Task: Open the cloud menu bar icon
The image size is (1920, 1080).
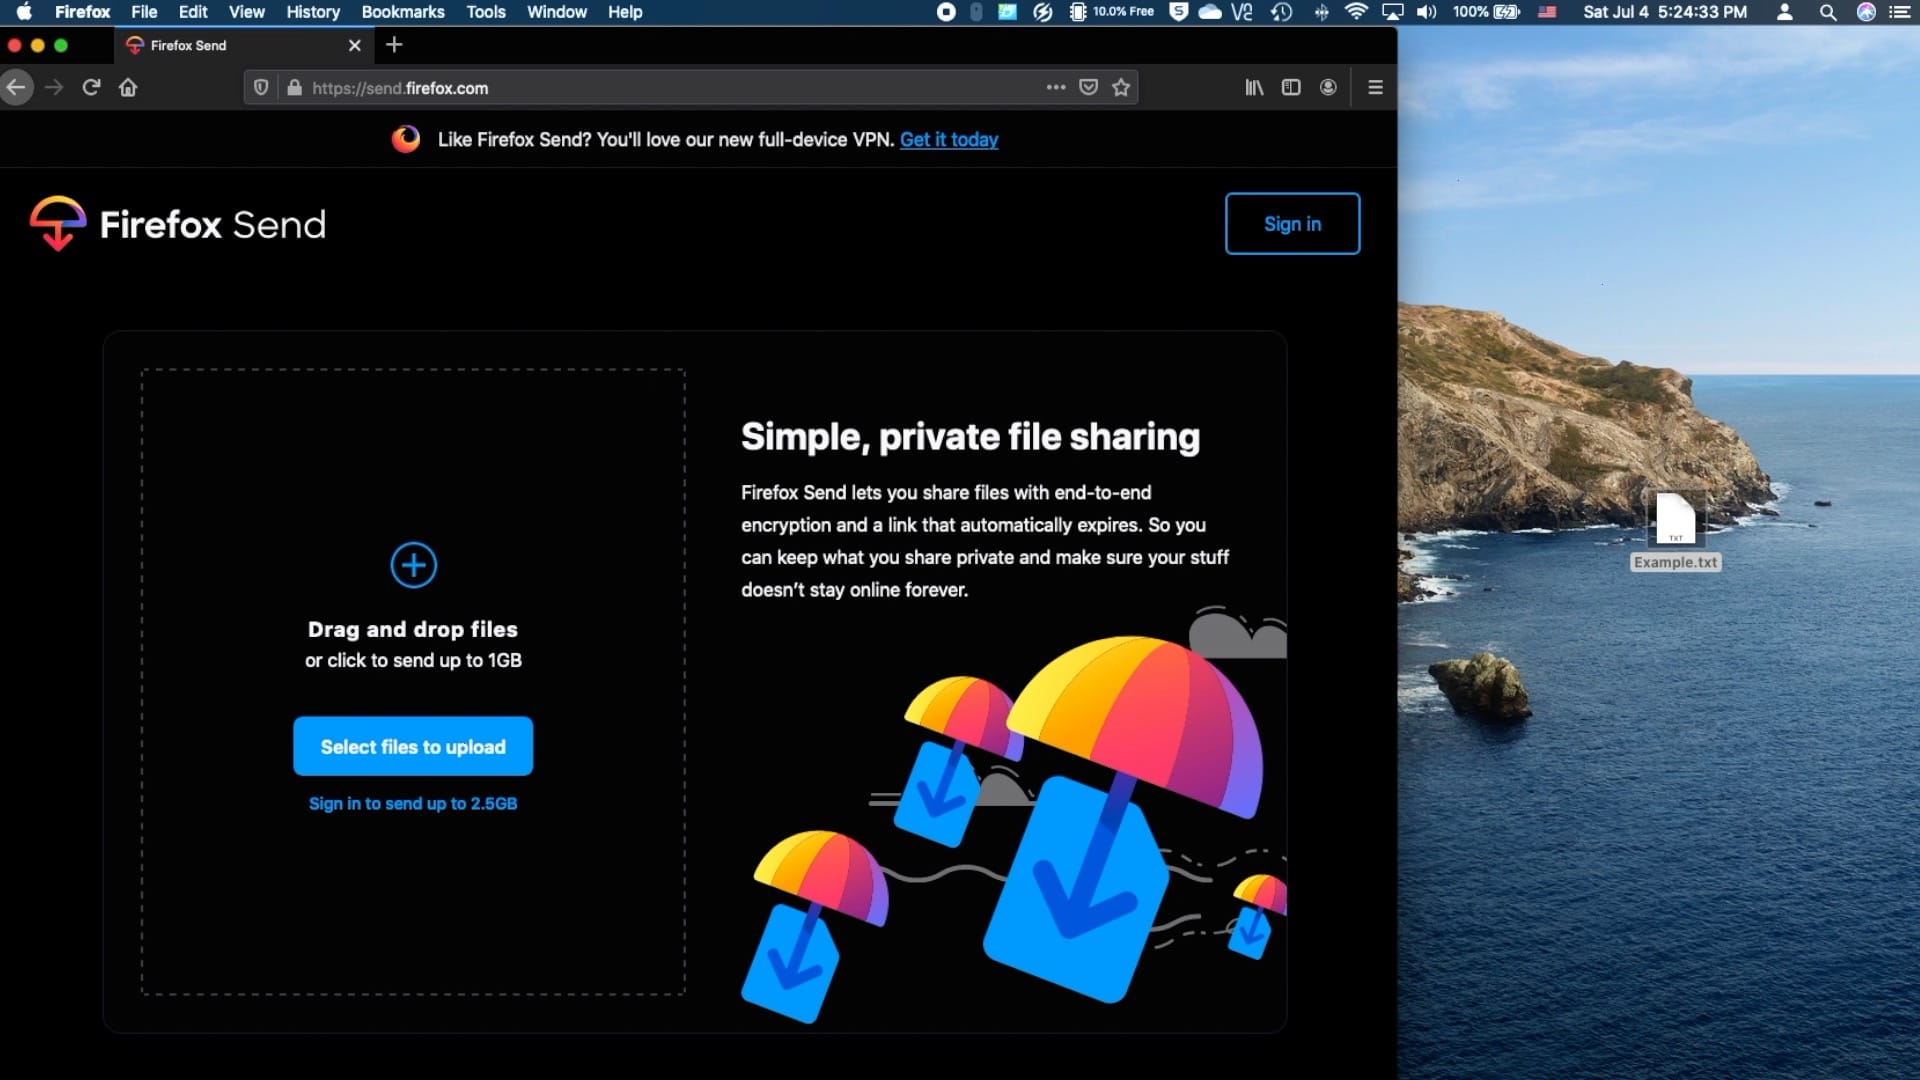Action: coord(1210,12)
